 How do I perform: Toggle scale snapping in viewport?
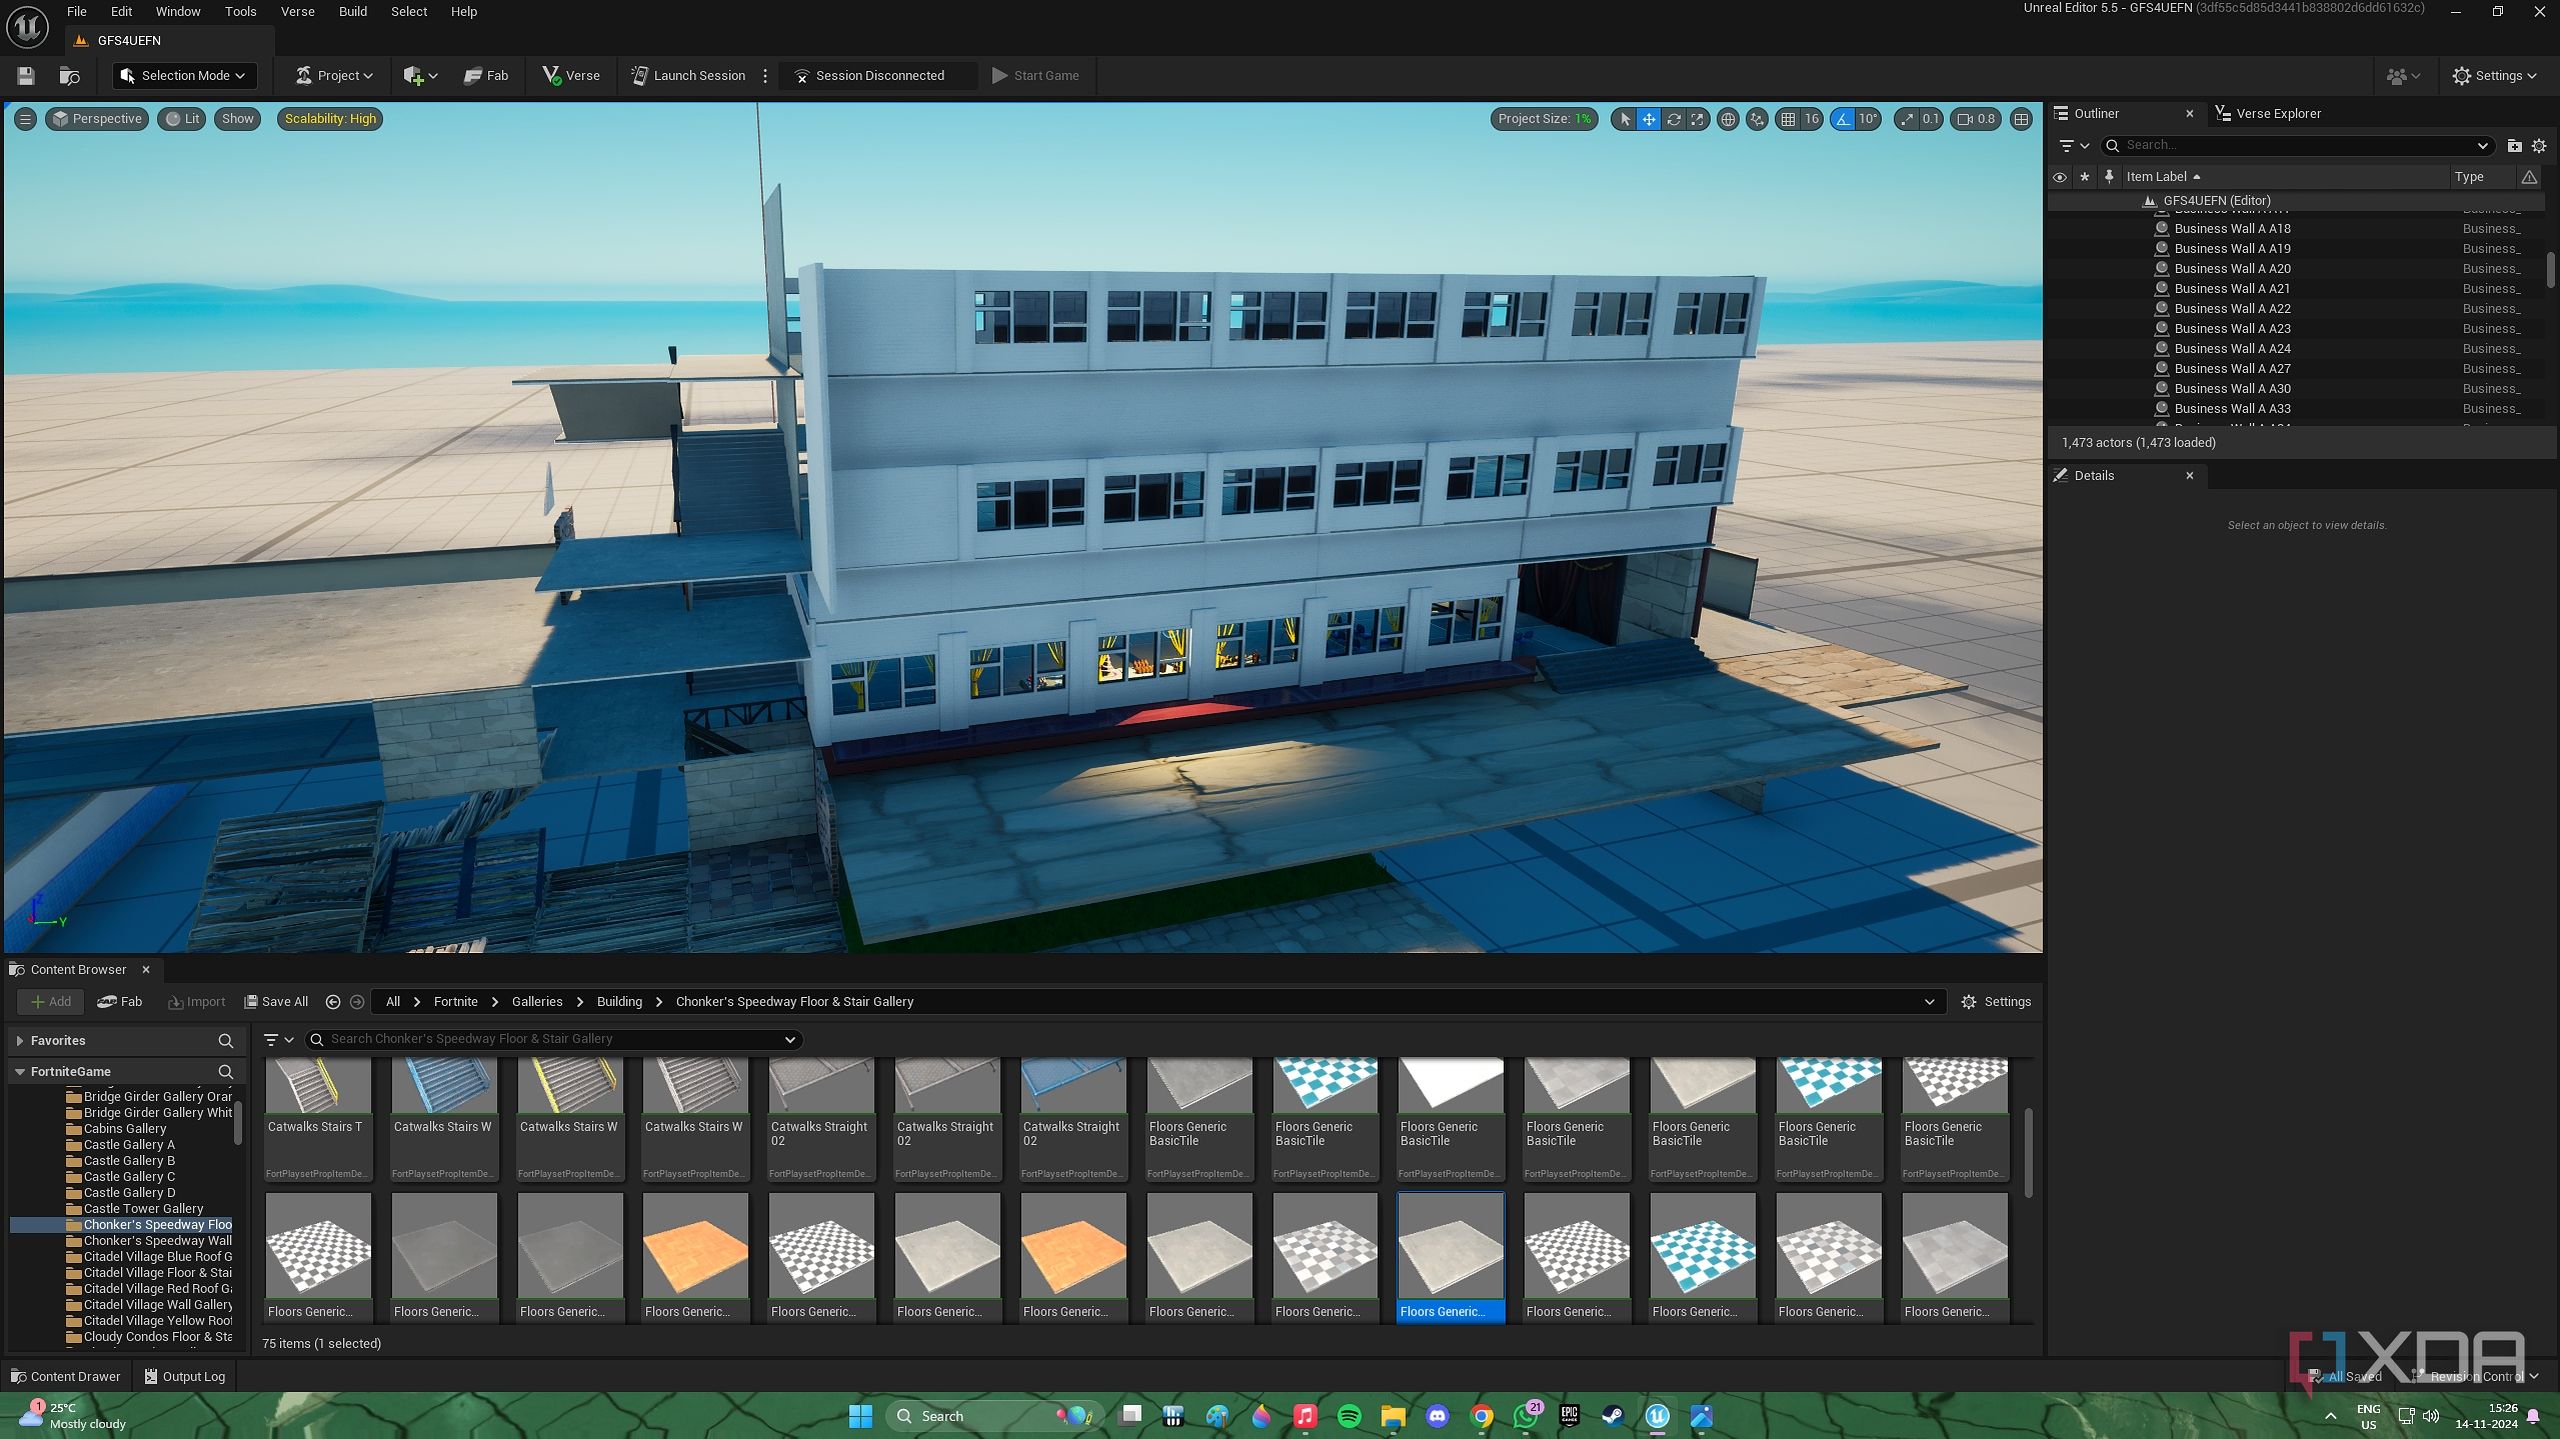1907,119
